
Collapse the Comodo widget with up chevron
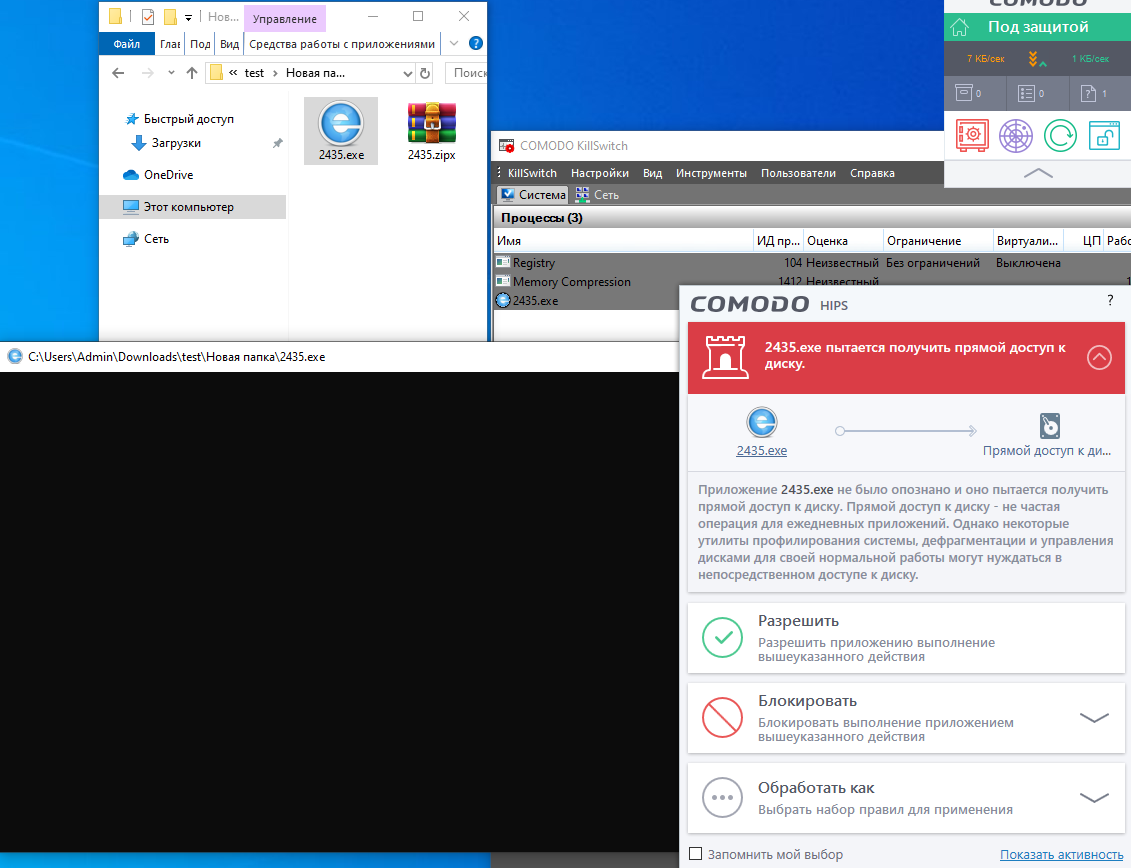pos(1038,173)
